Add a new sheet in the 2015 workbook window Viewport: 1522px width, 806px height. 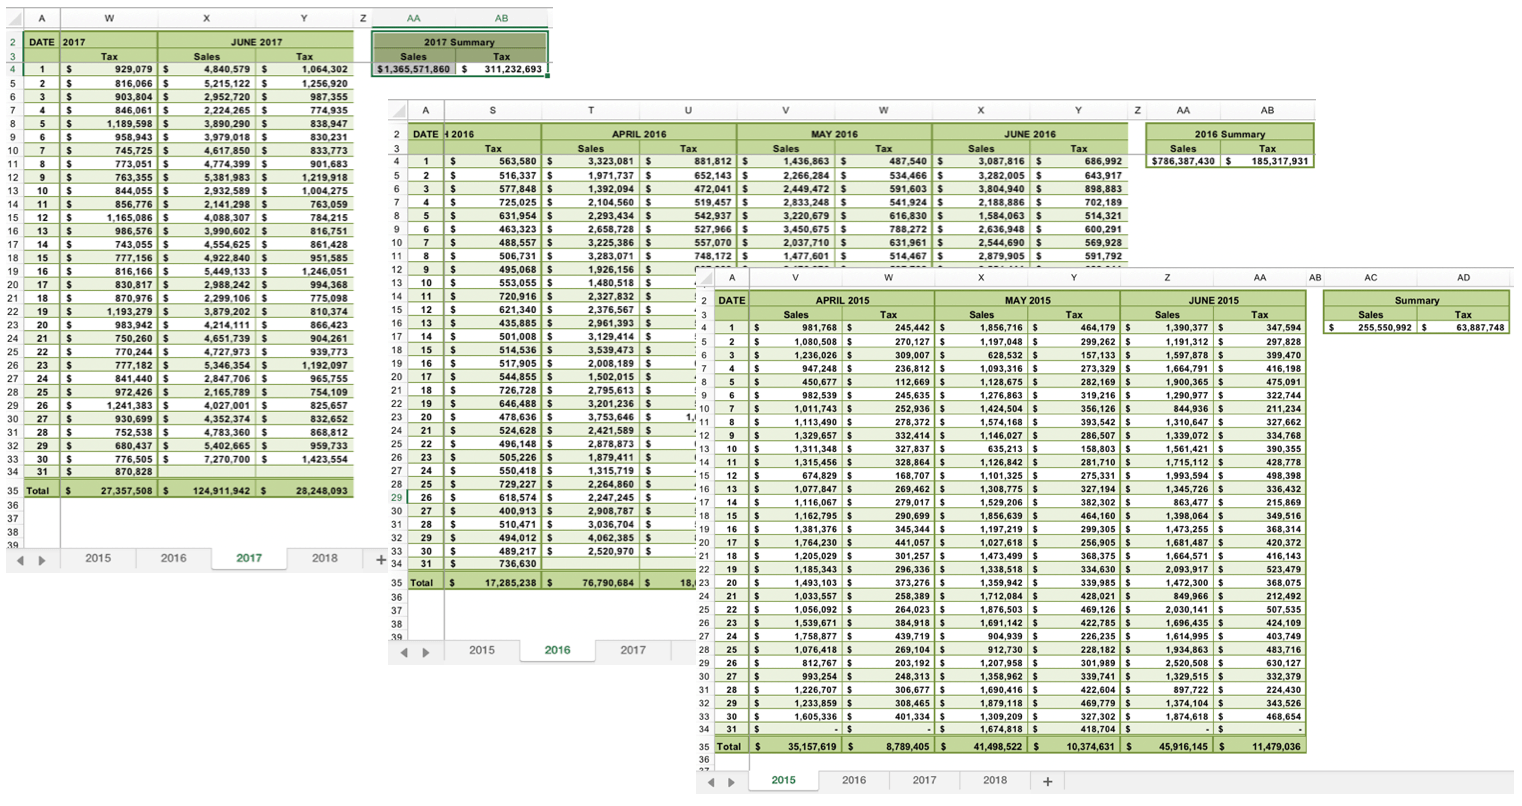(x=1047, y=781)
